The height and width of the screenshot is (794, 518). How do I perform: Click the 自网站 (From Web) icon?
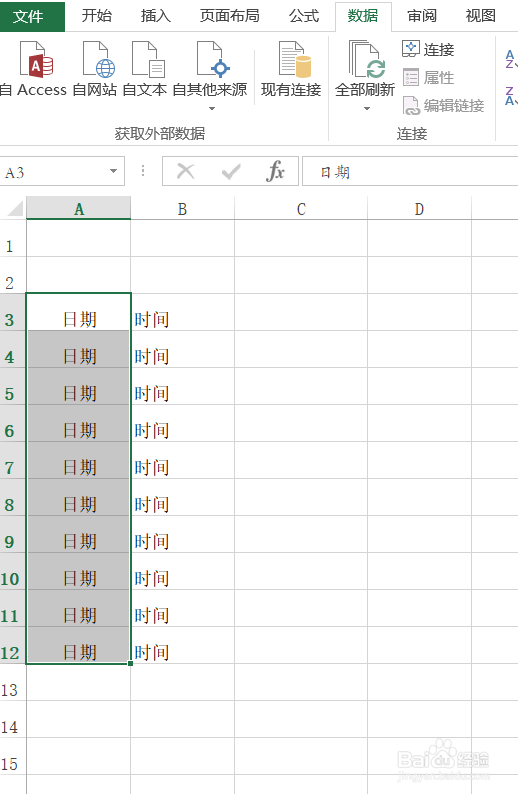click(98, 59)
